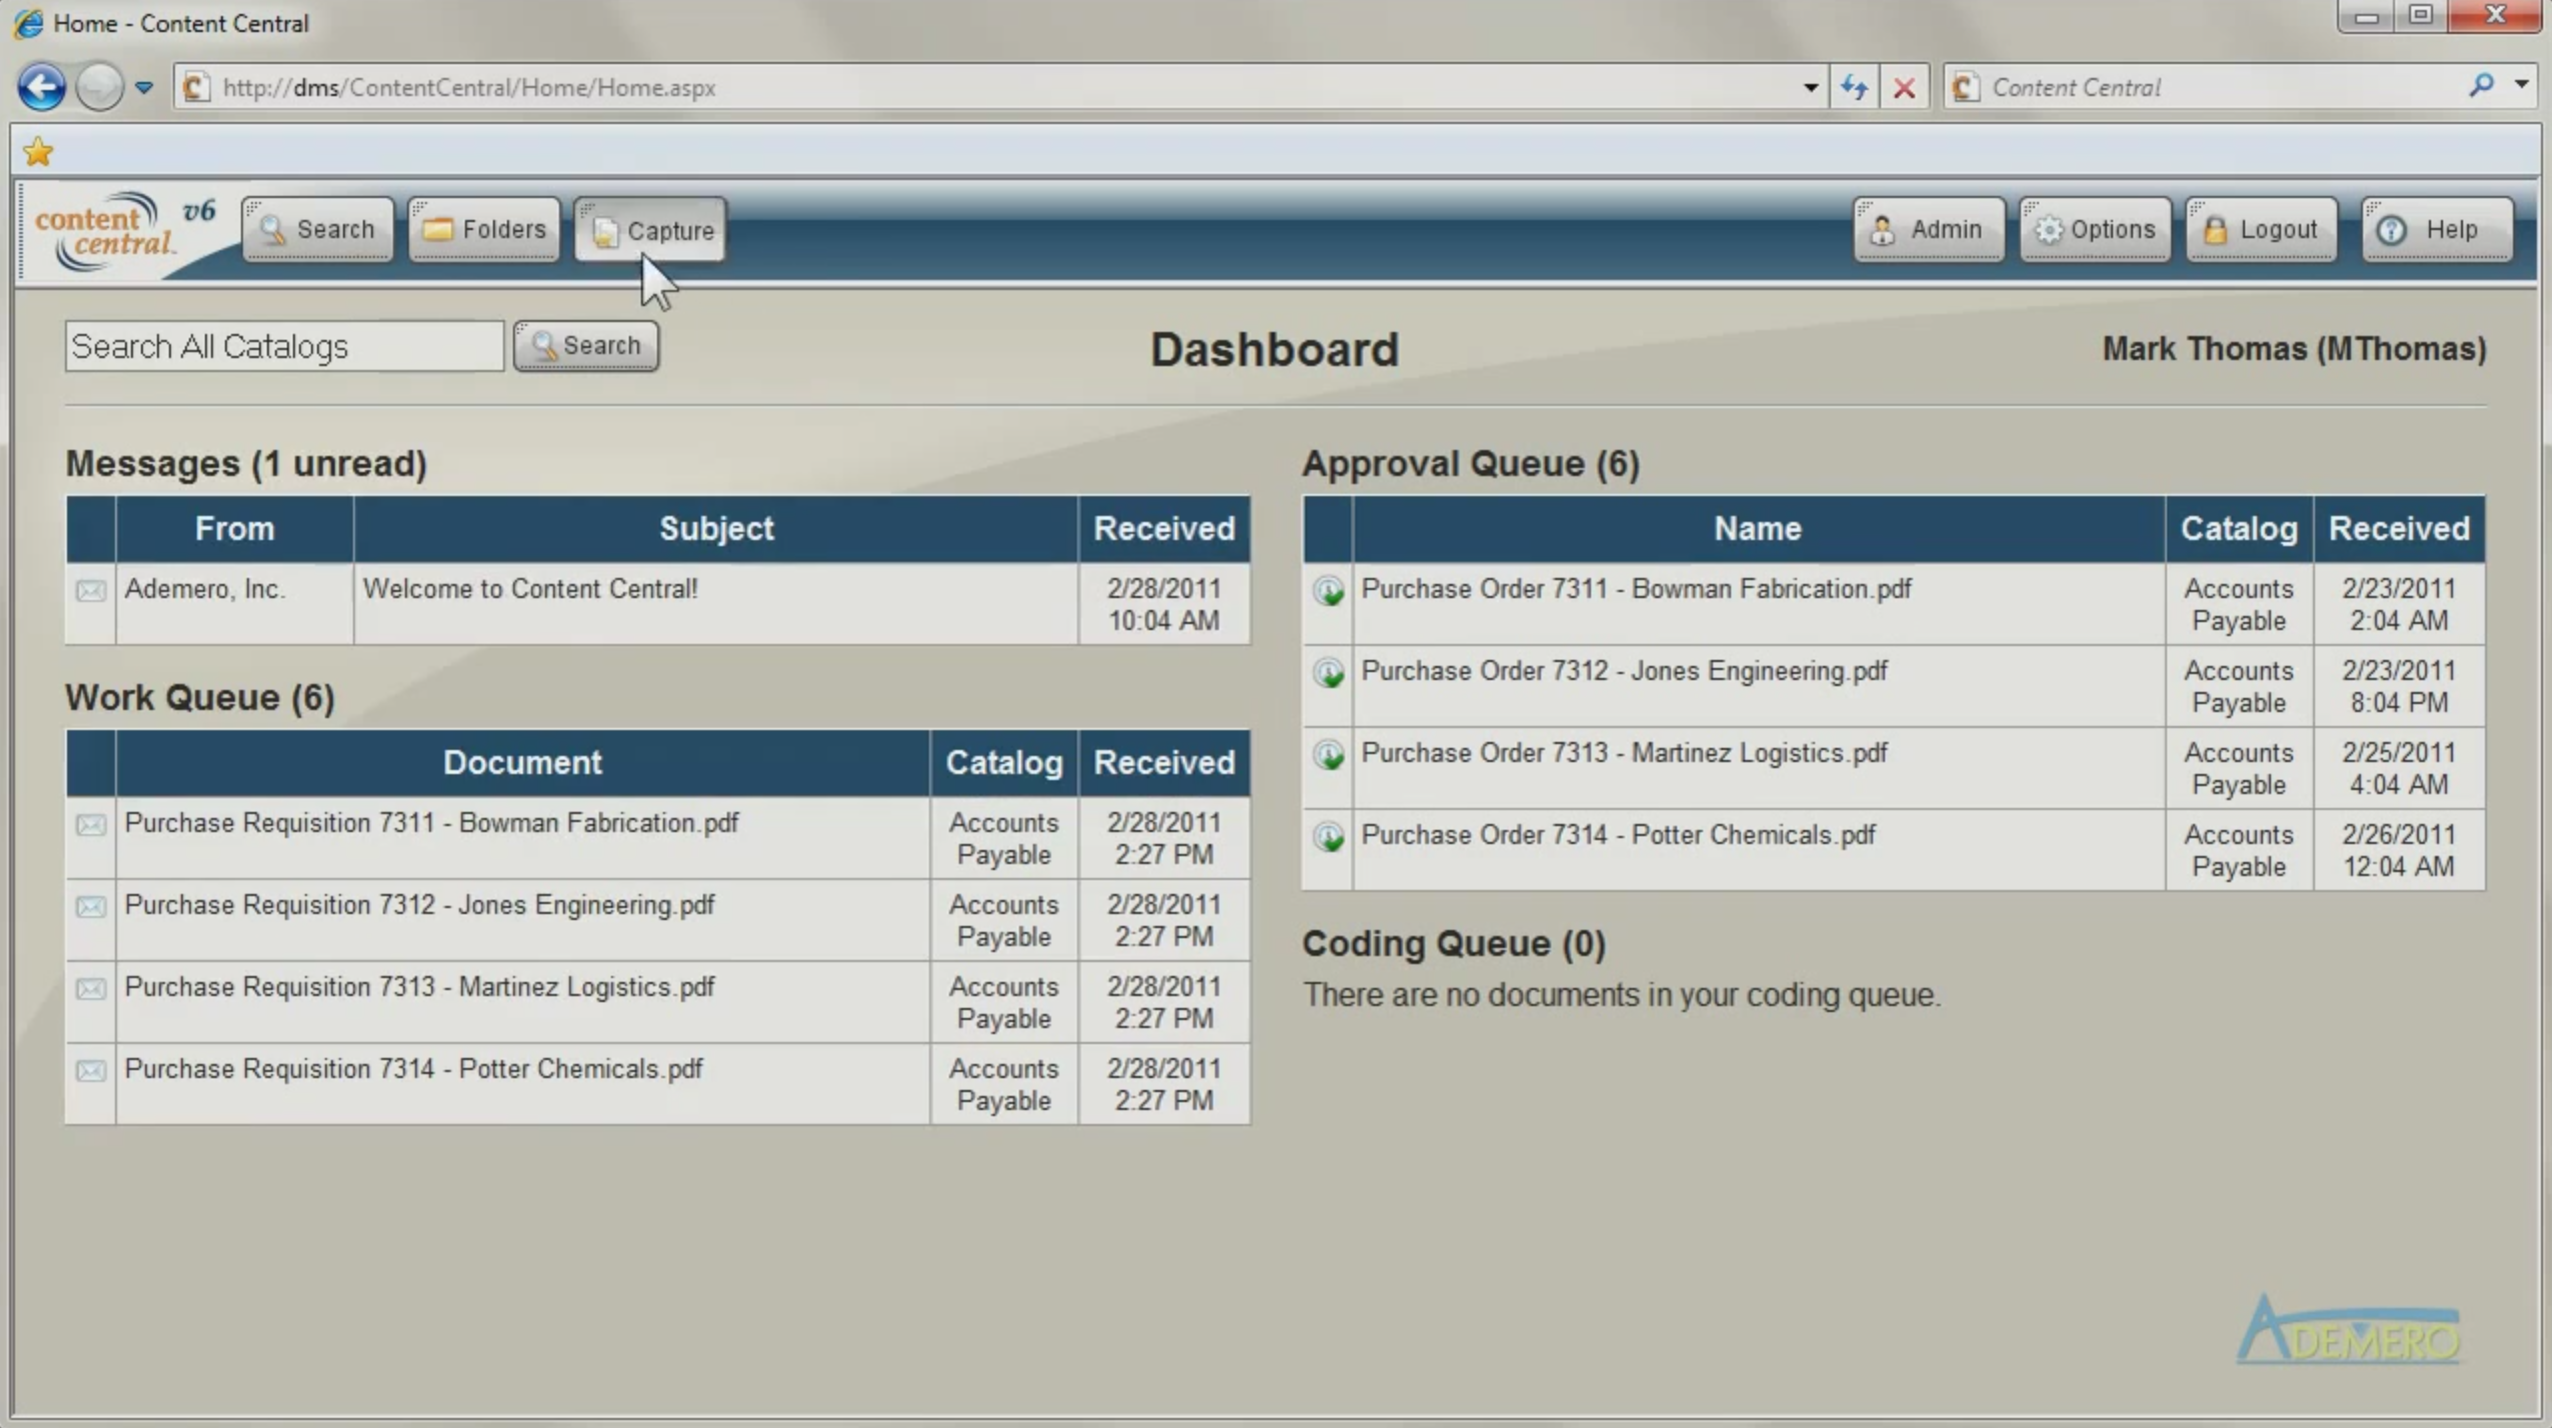Click the Messages (1 unread) heading
2552x1428 pixels.
[246, 463]
